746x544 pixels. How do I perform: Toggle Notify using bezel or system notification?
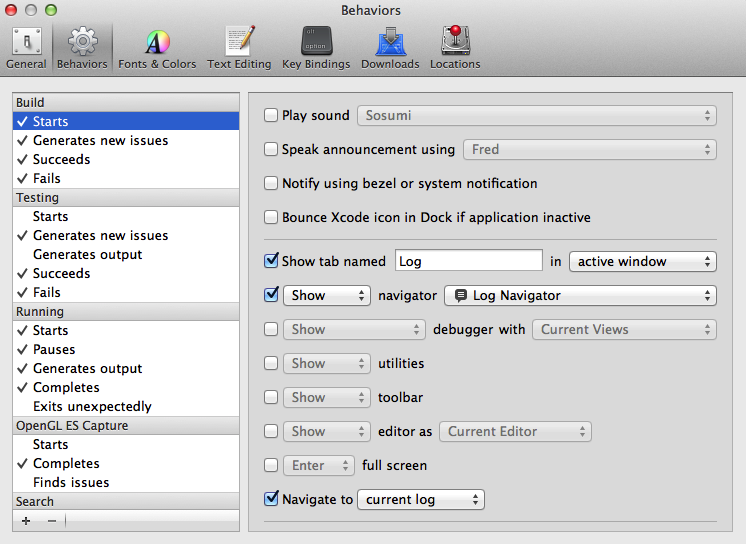coord(271,184)
